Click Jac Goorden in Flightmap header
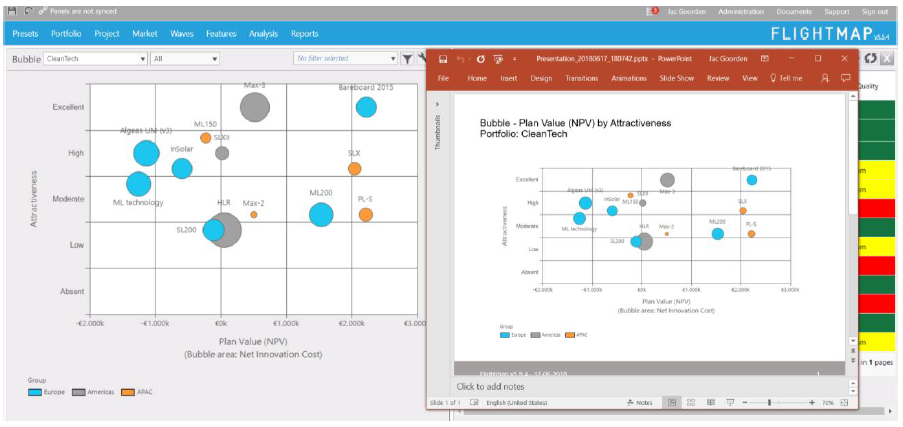Viewport: 903px width, 427px height. 686,12
